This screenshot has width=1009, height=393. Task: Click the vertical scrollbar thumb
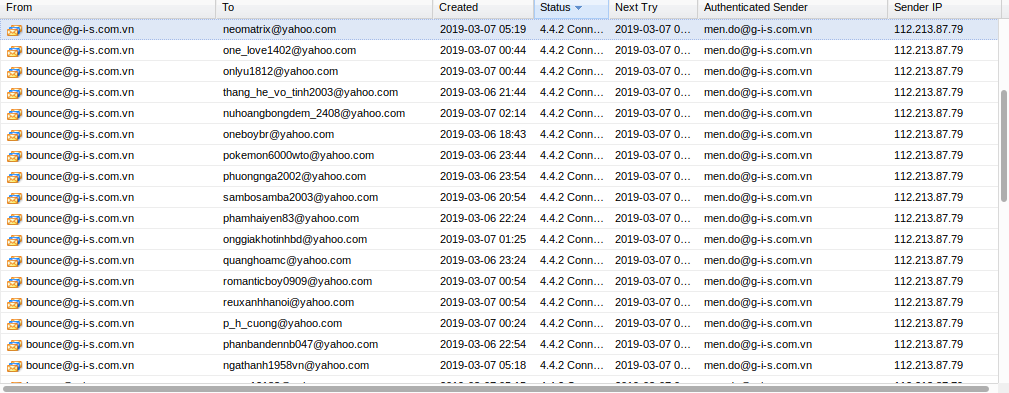pos(1004,145)
